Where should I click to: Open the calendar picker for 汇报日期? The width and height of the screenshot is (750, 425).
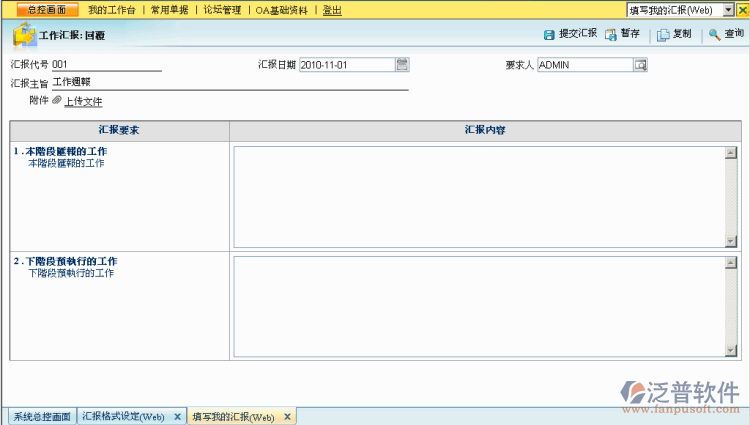tap(402, 65)
